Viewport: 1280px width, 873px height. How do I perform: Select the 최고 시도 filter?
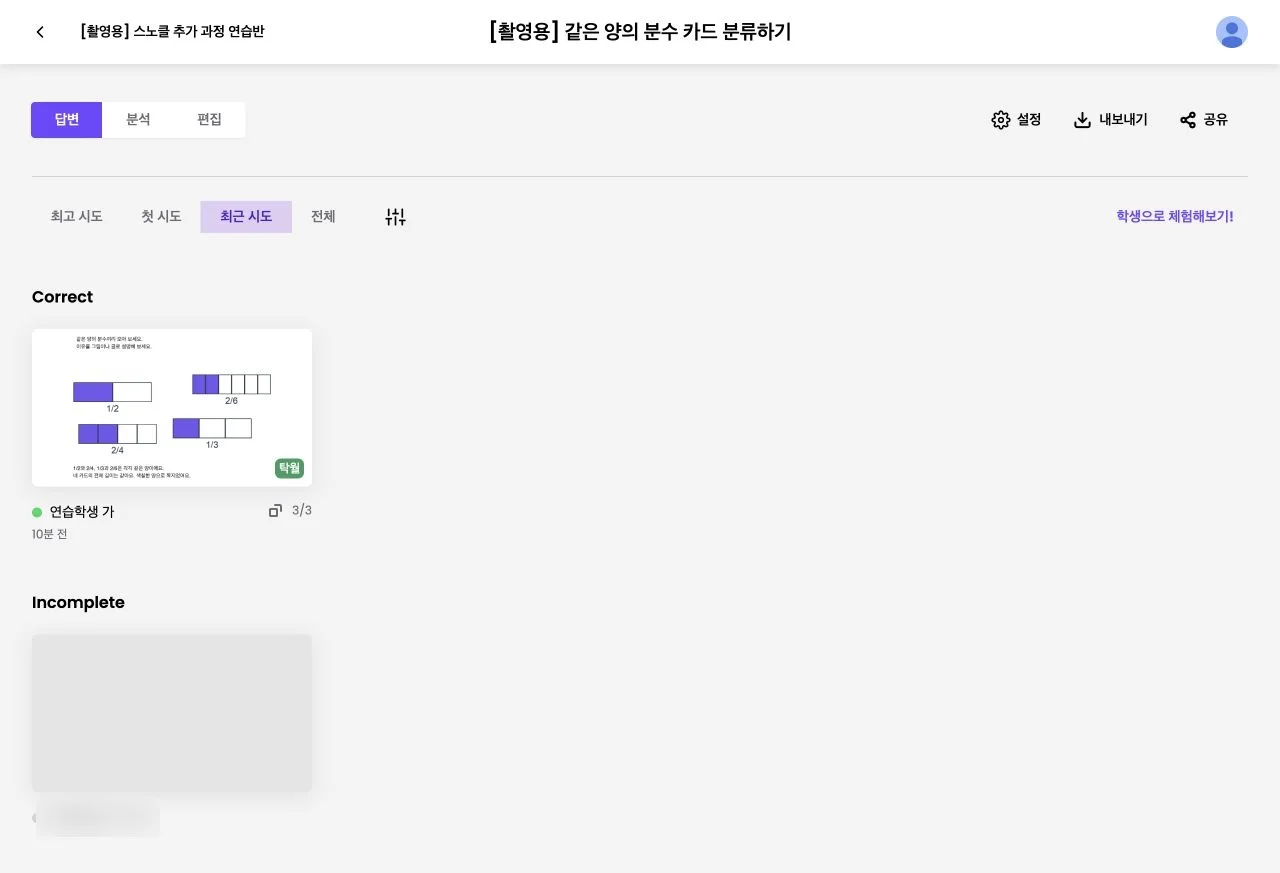tap(77, 217)
